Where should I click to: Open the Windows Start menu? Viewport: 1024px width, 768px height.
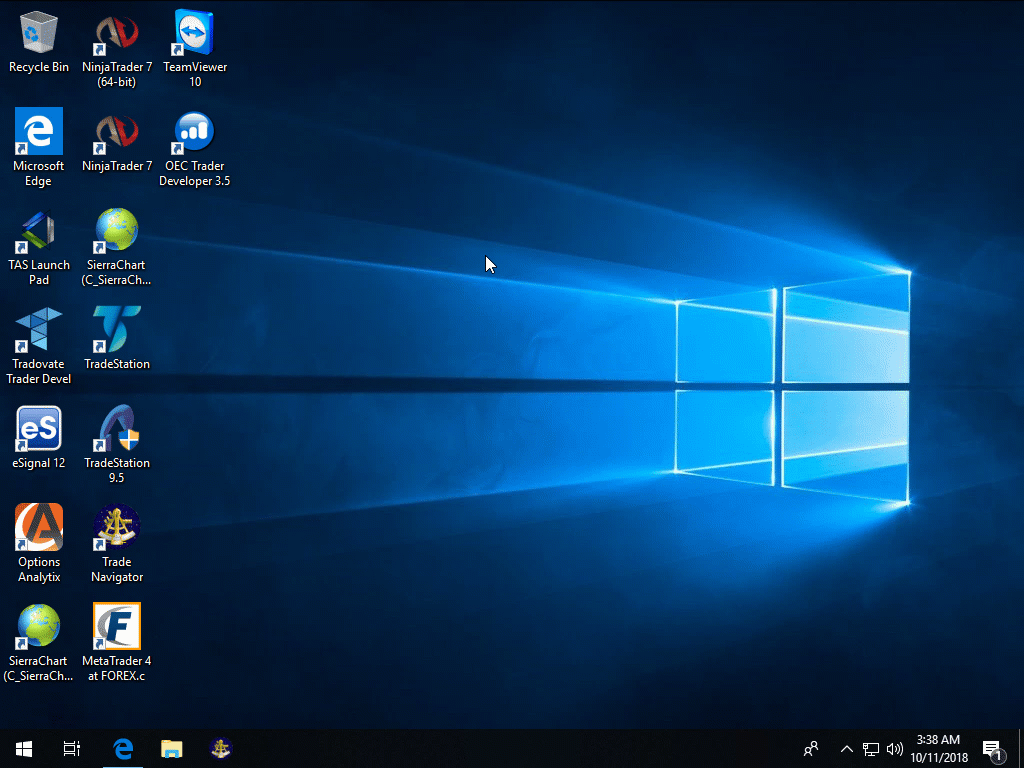[24, 748]
